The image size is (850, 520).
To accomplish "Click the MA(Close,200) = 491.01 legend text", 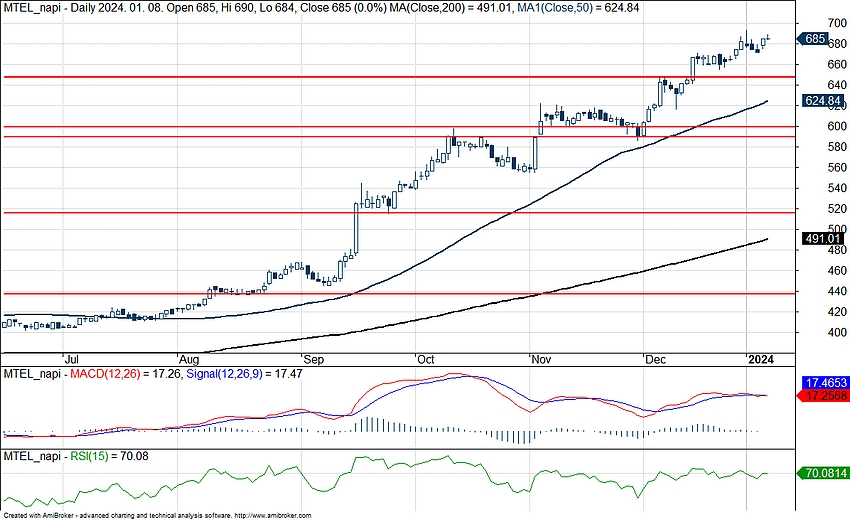I will click(x=451, y=8).
